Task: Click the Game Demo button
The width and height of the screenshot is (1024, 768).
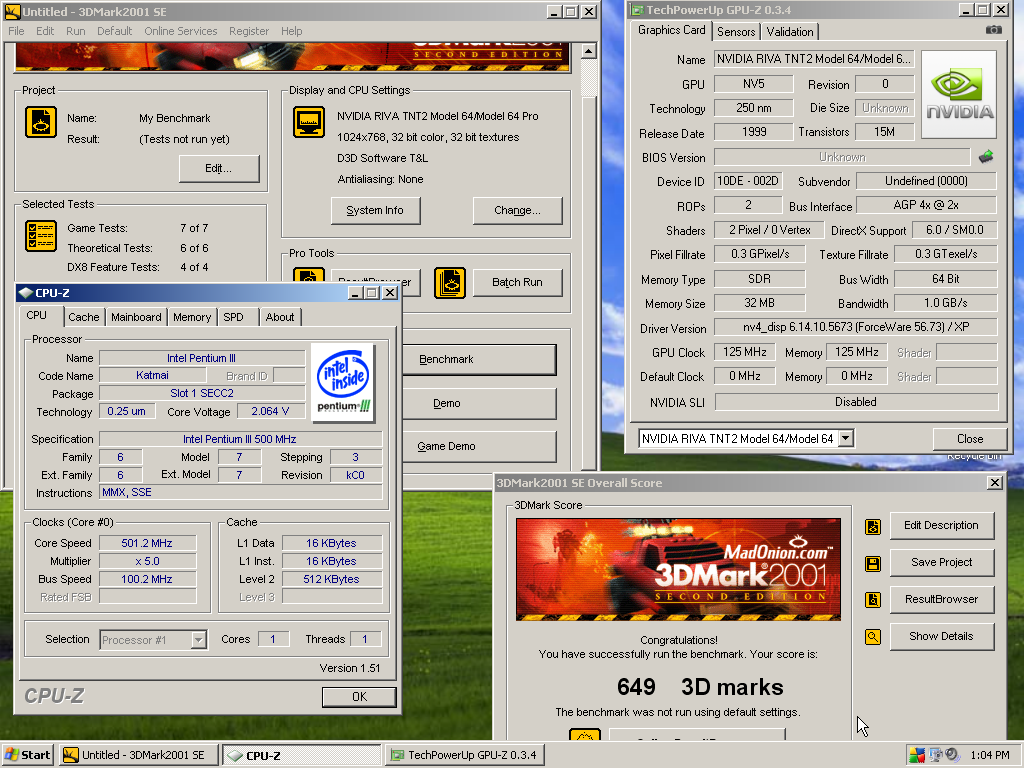Action: pyautogui.click(x=479, y=446)
